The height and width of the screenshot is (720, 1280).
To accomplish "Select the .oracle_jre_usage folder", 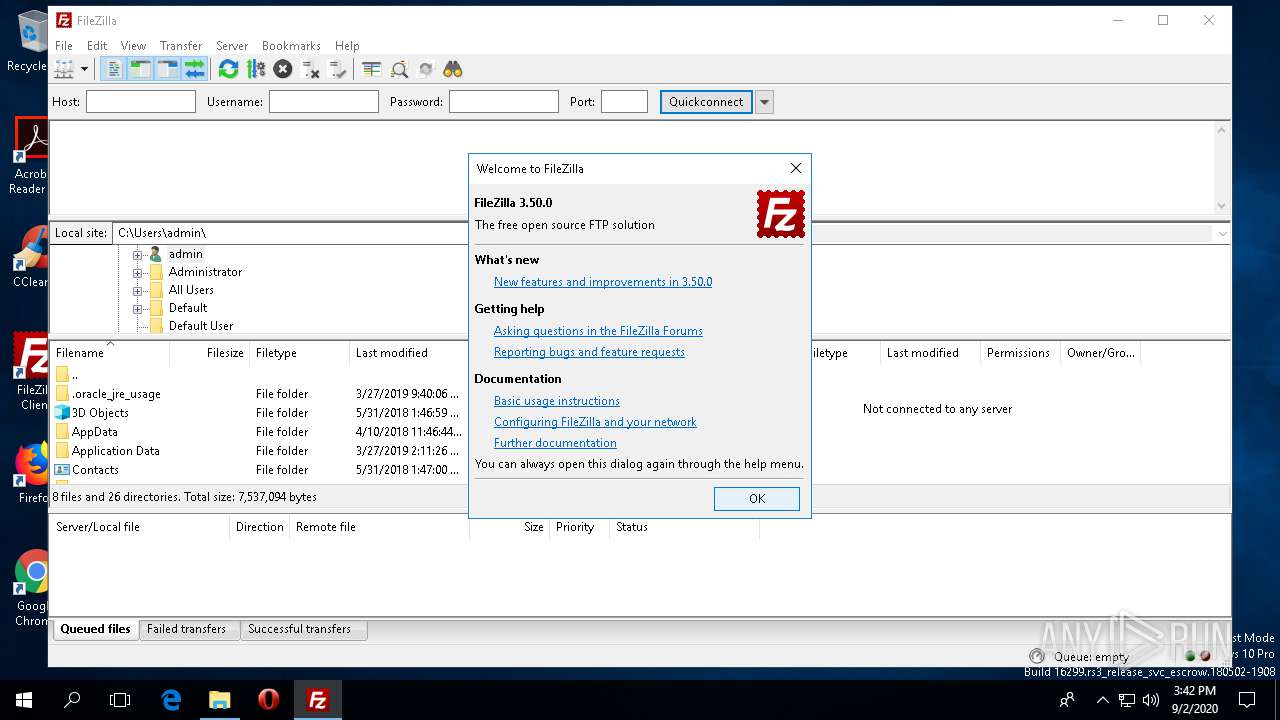I will (x=116, y=394).
